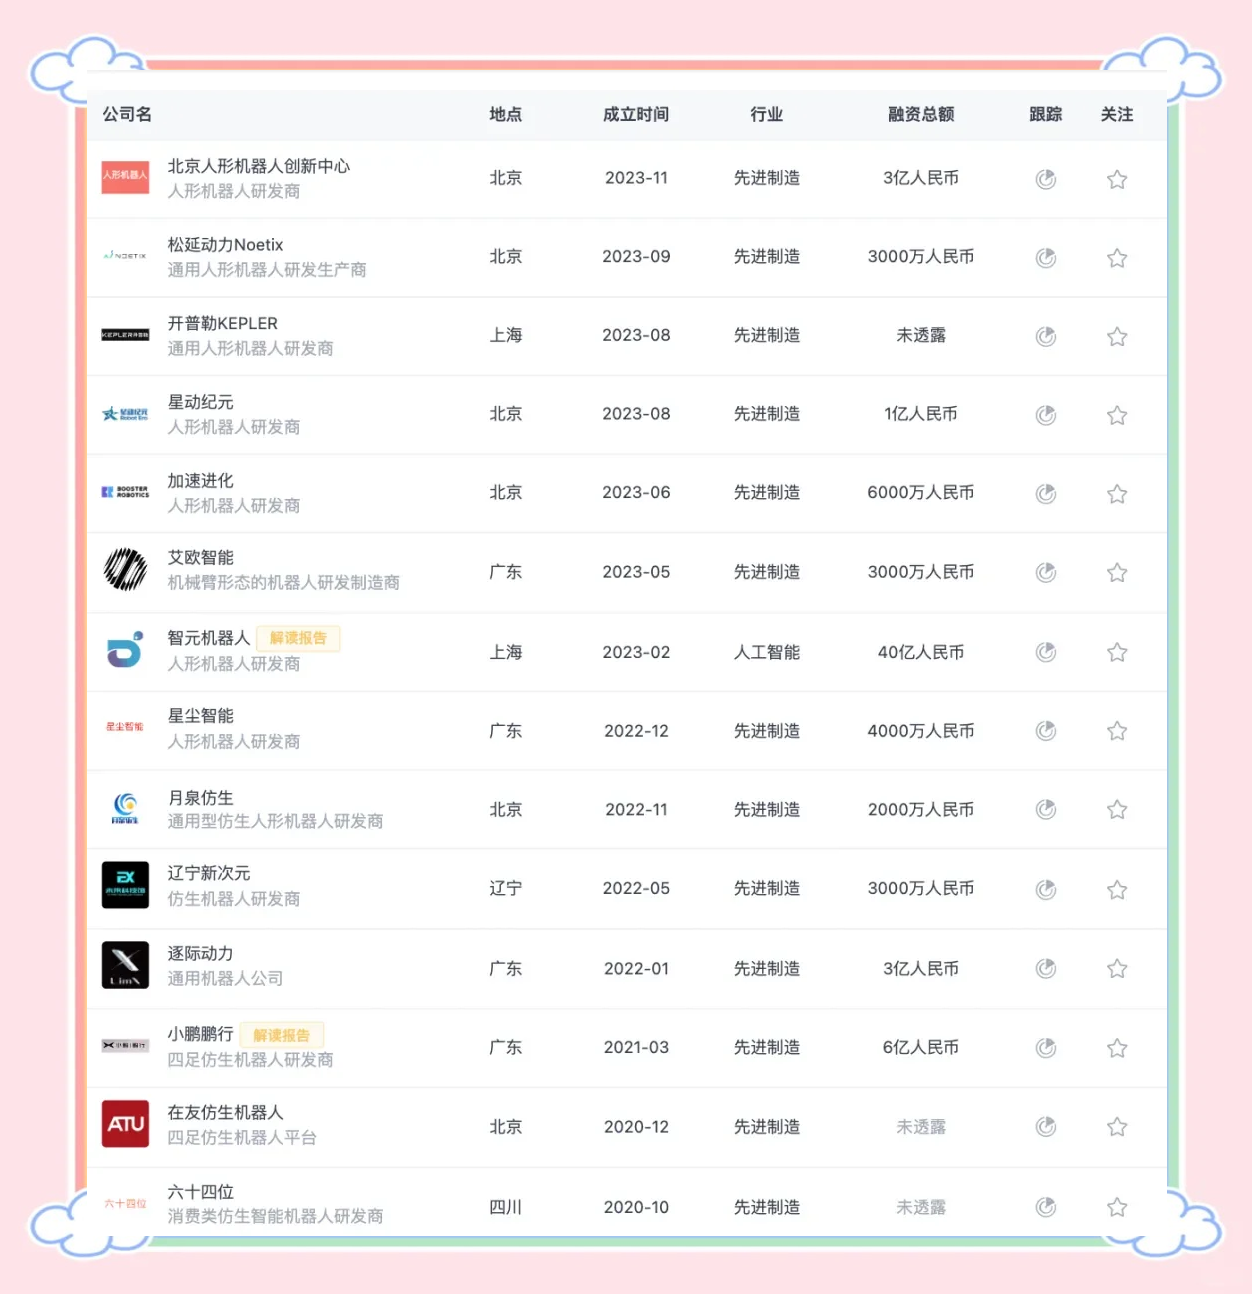Click the tracking icon for 开普勒KEPLER
This screenshot has width=1252, height=1294.
pyautogui.click(x=1045, y=336)
